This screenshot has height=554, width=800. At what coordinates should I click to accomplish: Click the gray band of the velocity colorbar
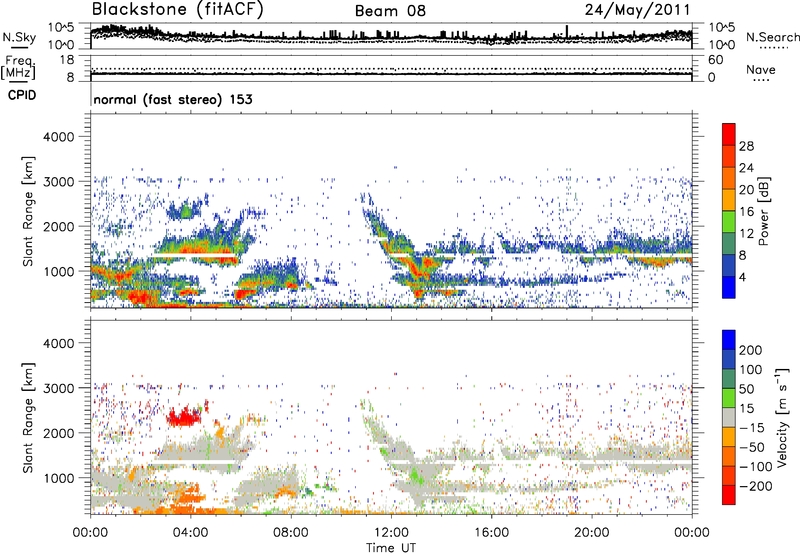pos(729,418)
